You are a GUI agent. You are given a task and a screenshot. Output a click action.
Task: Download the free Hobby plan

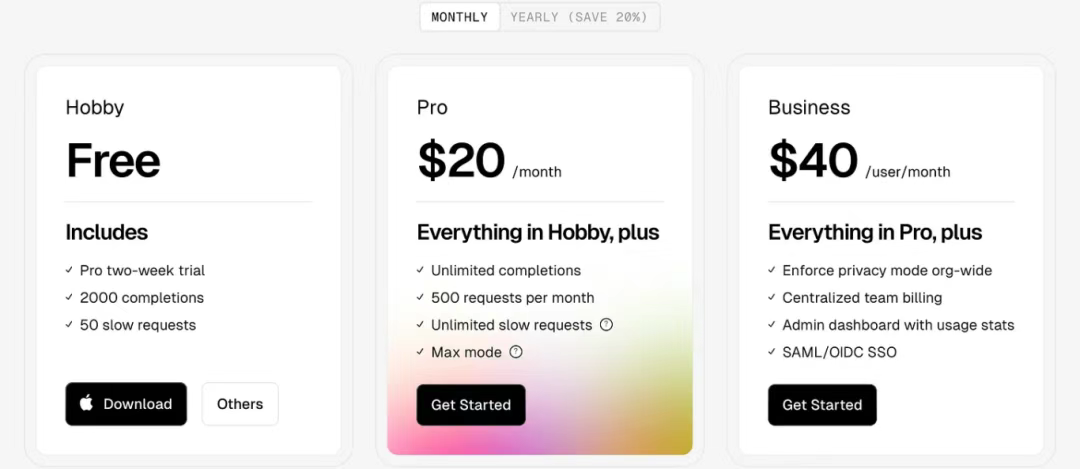pos(126,404)
